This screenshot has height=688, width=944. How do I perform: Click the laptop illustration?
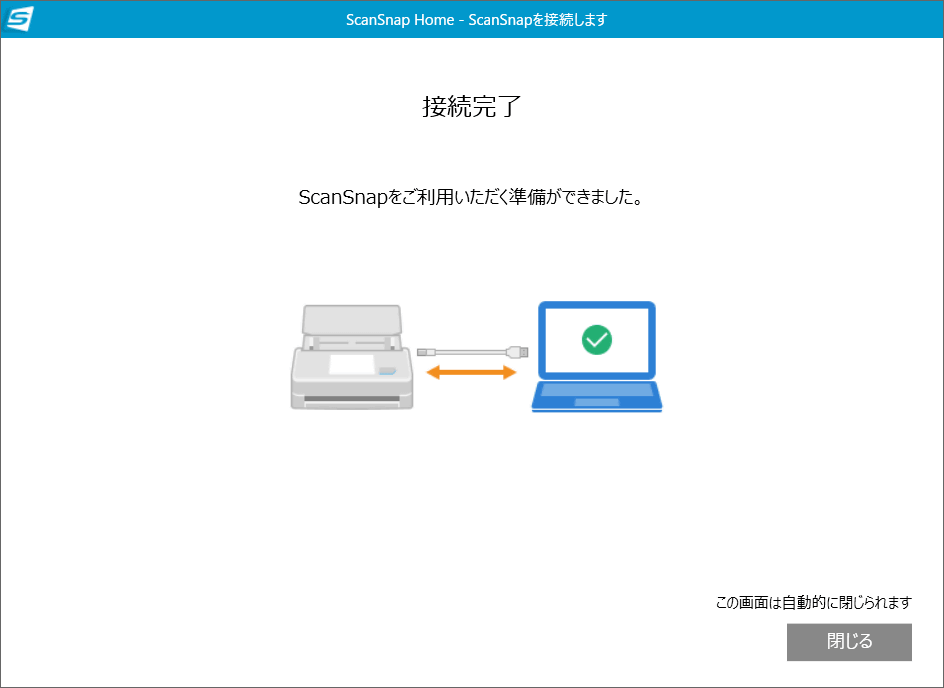[x=597, y=357]
